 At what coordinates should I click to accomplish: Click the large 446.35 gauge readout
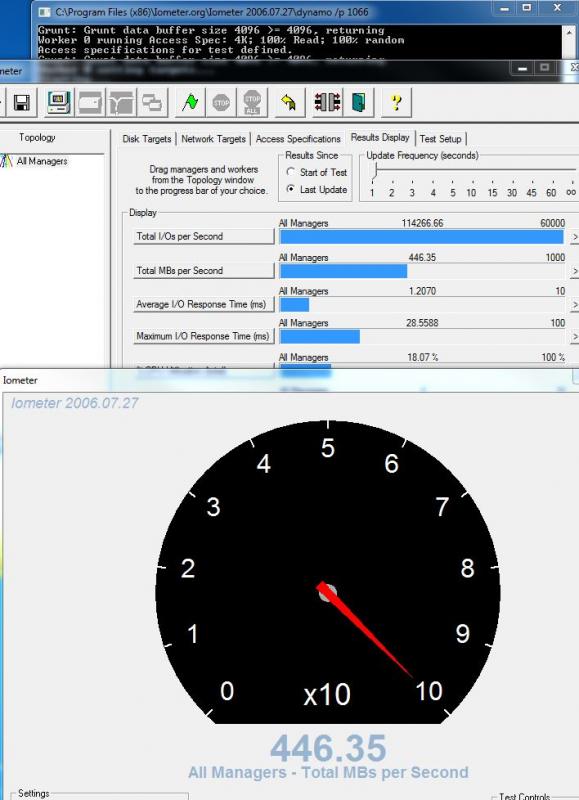[328, 748]
